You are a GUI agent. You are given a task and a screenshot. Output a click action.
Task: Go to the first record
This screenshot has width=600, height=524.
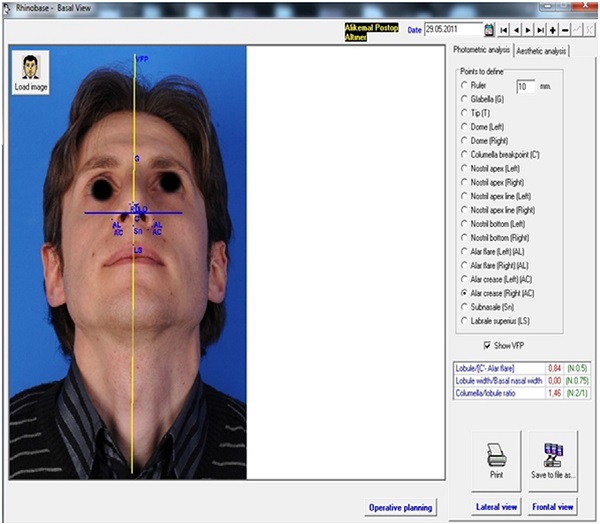tap(504, 31)
